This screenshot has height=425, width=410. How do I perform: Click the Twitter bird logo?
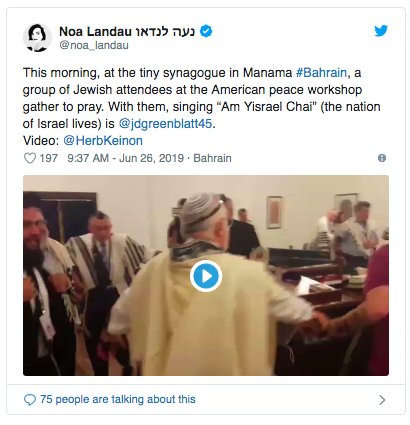click(x=381, y=31)
